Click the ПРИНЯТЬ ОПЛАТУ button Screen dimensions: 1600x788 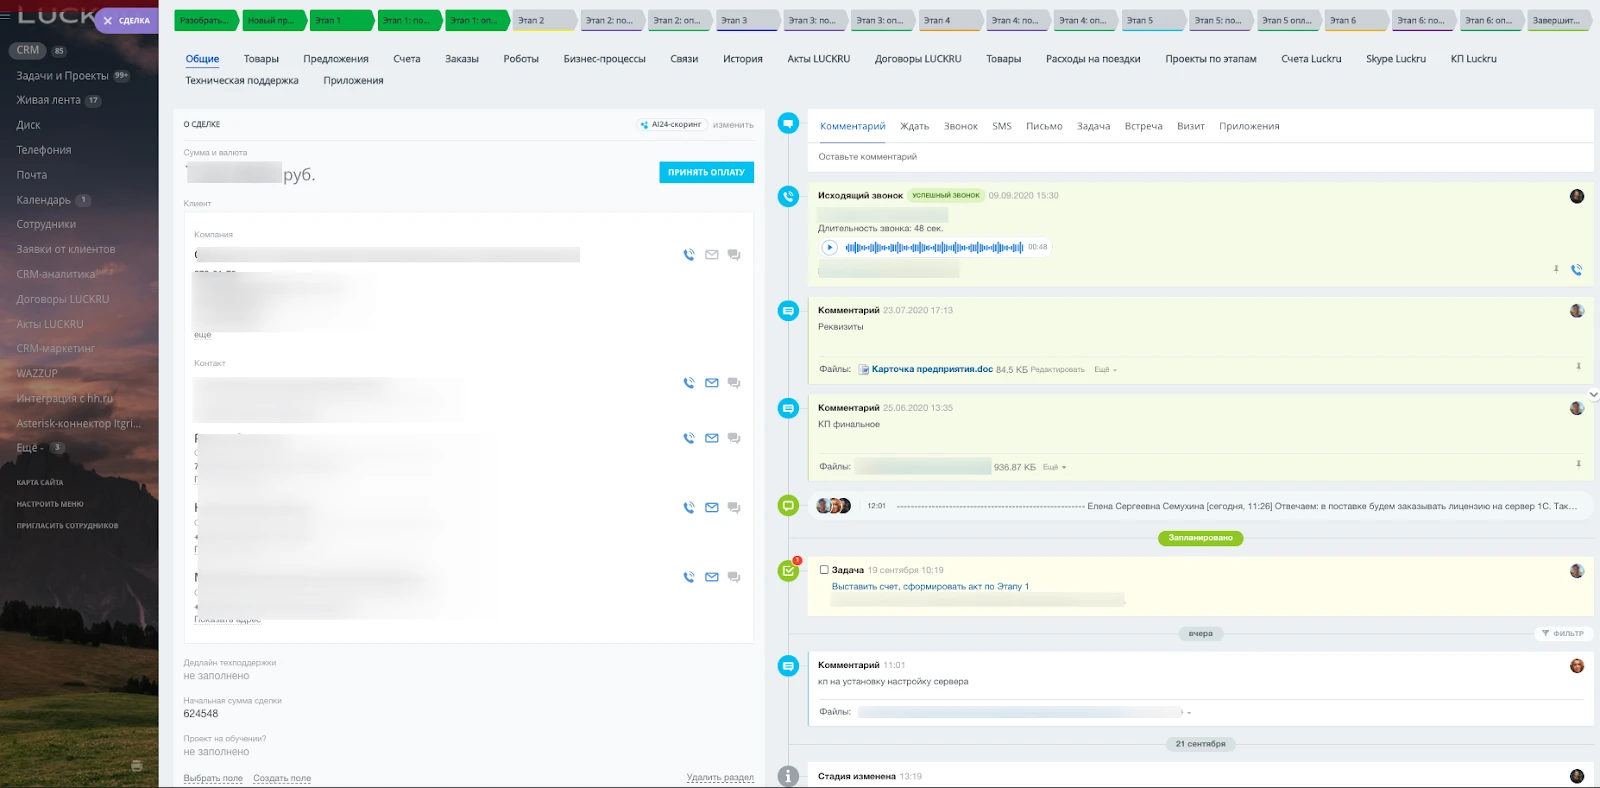706,172
